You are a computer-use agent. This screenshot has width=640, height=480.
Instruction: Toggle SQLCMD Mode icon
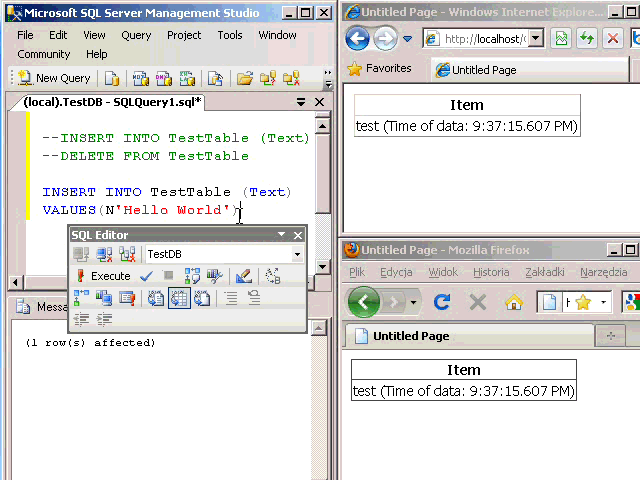pos(127,298)
